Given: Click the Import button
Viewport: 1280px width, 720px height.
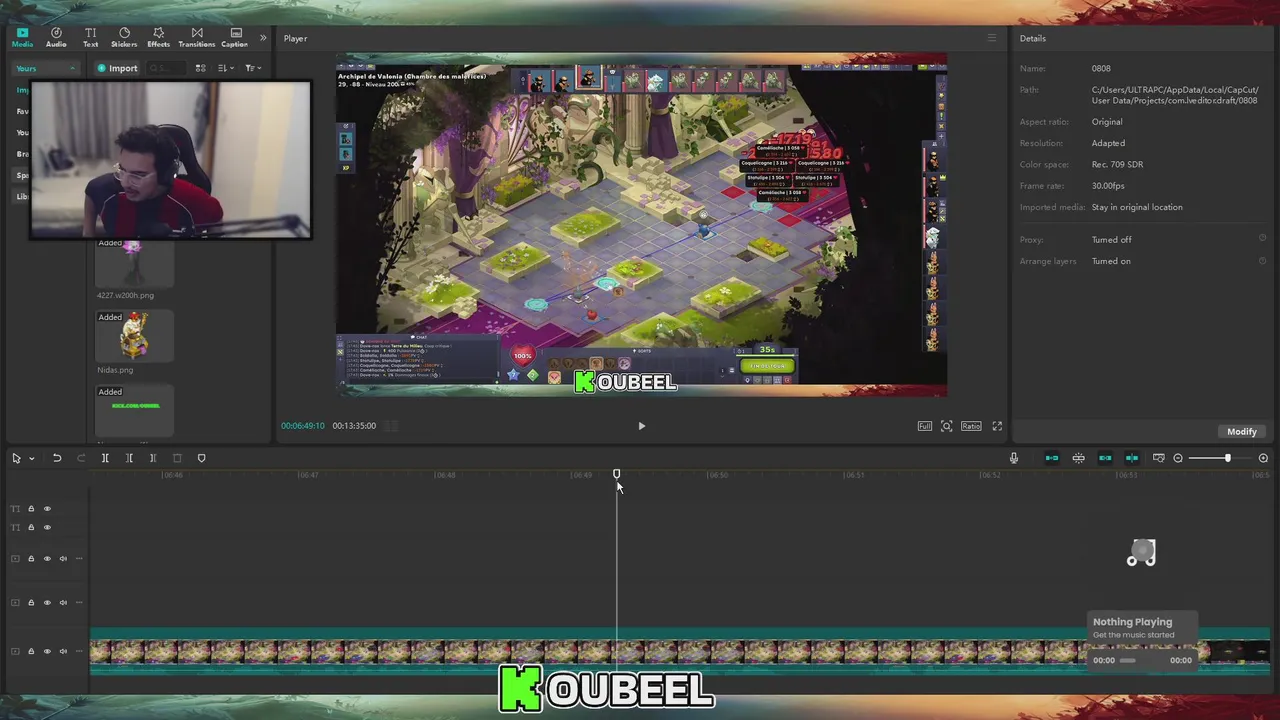Looking at the screenshot, I should click(x=117, y=68).
